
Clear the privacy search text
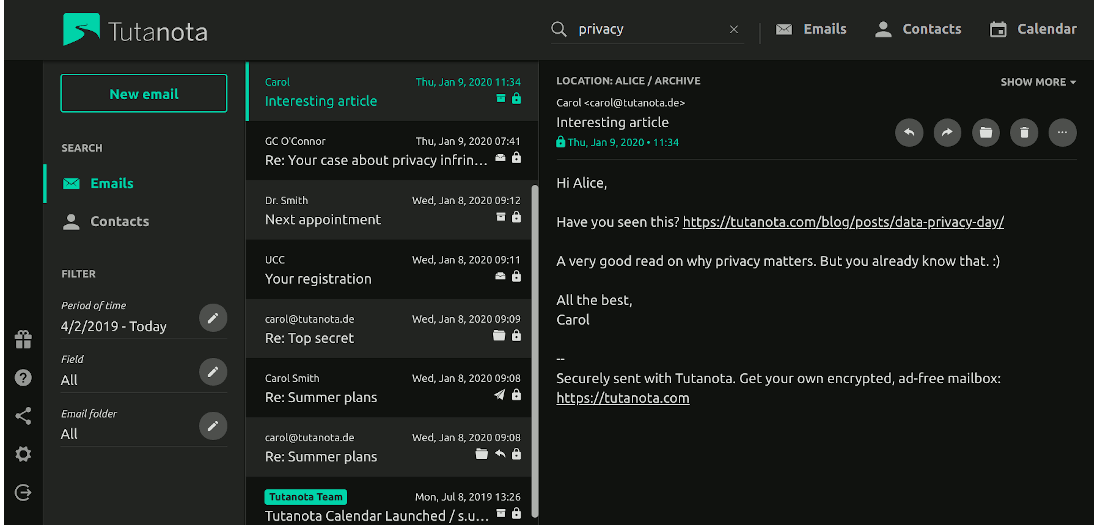[x=734, y=30]
